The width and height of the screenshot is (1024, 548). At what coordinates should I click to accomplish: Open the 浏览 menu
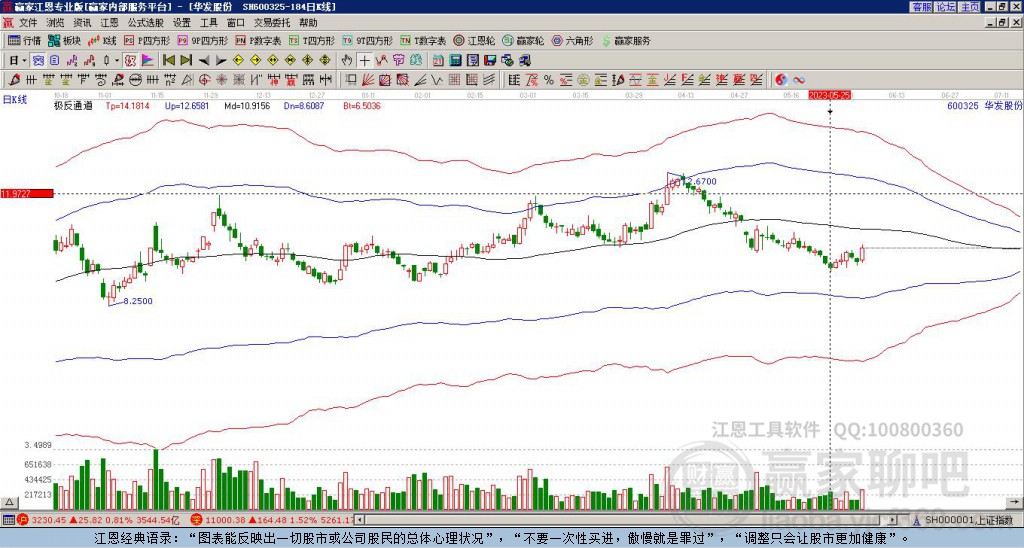point(55,23)
